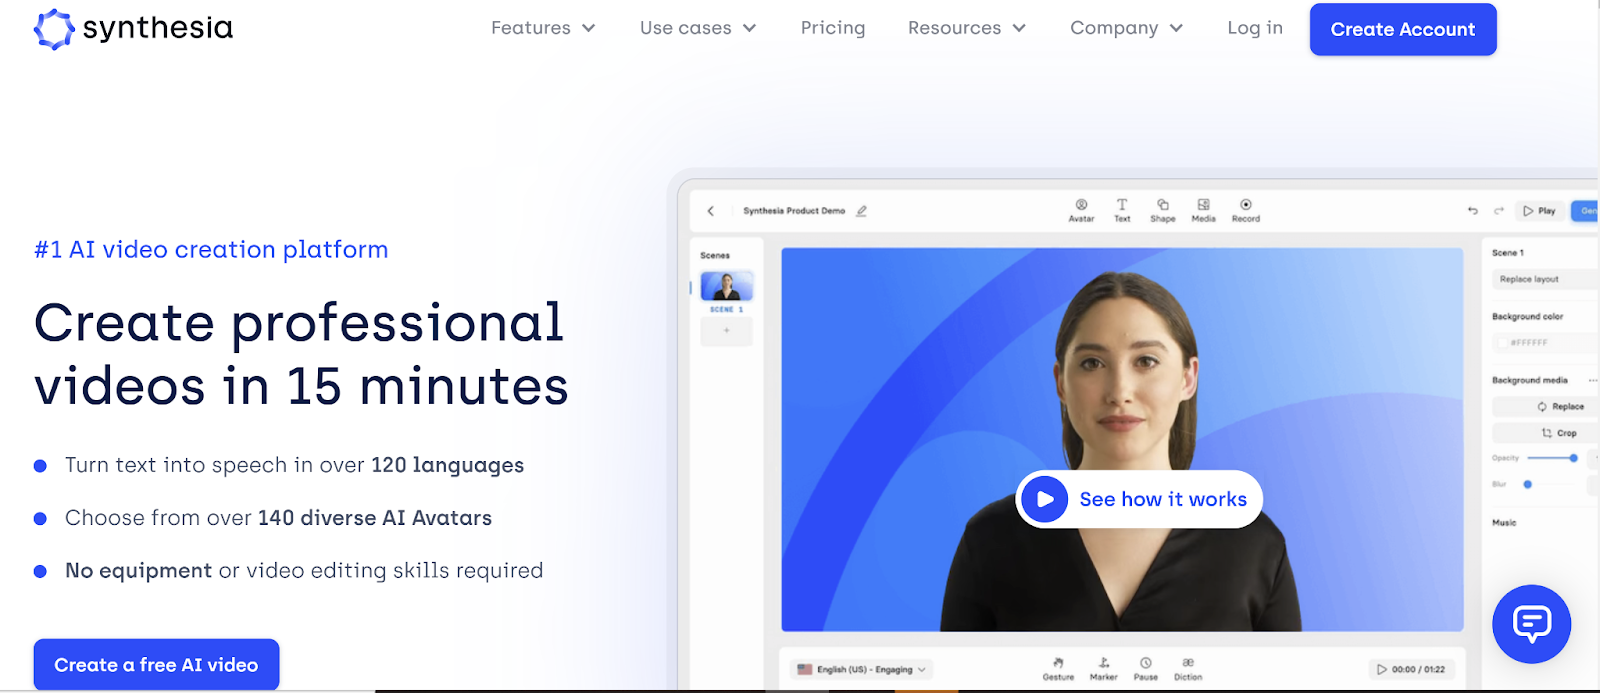Click the undo arrow in editor

coord(1472,211)
